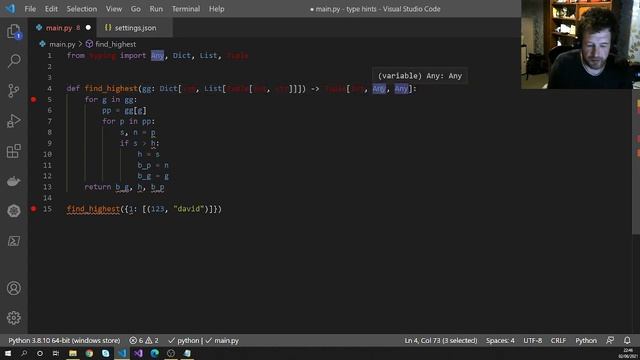
Task: Toggle breakpoint on line 15
Action: click(33, 209)
